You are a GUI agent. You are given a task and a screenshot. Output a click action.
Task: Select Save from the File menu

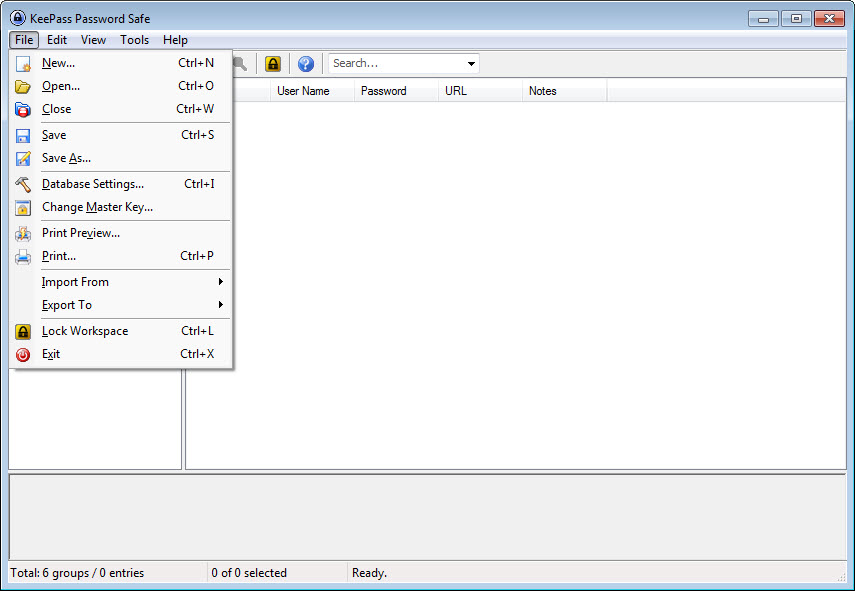[121, 135]
